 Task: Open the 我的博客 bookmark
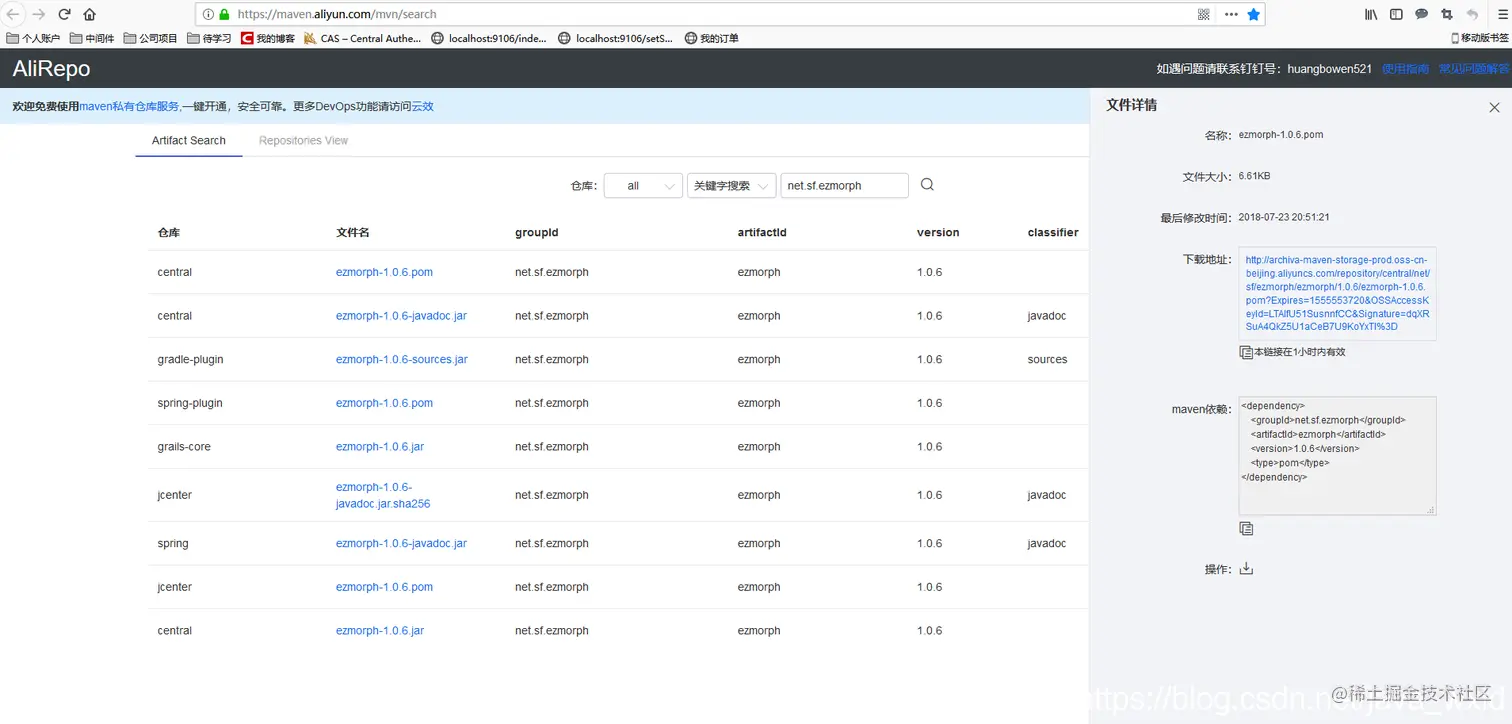pos(267,39)
